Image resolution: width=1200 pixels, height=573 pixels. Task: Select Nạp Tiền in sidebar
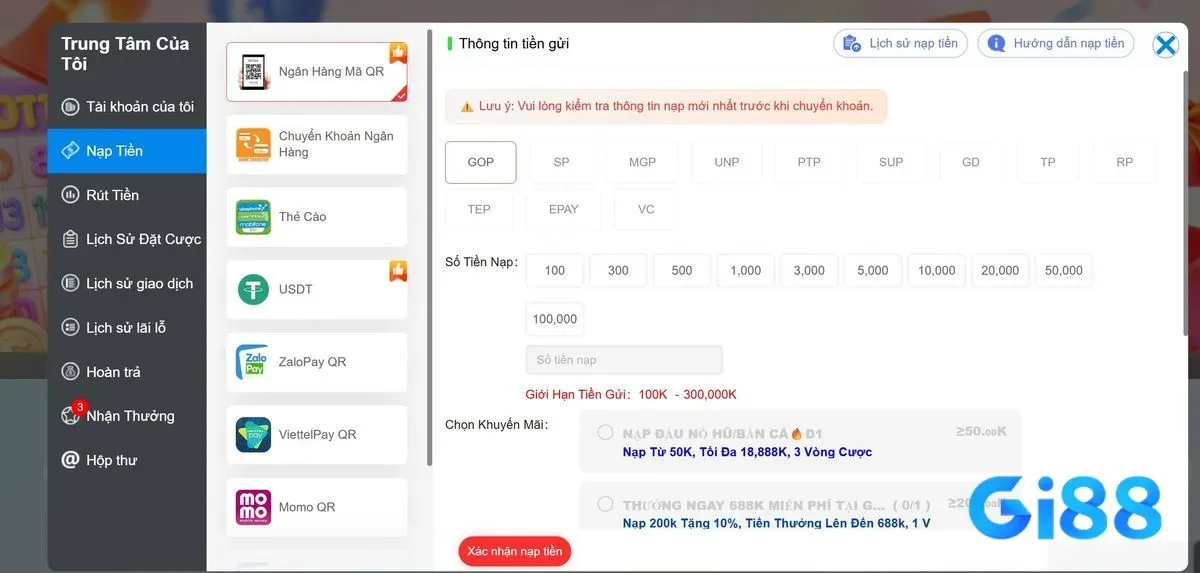tap(127, 151)
